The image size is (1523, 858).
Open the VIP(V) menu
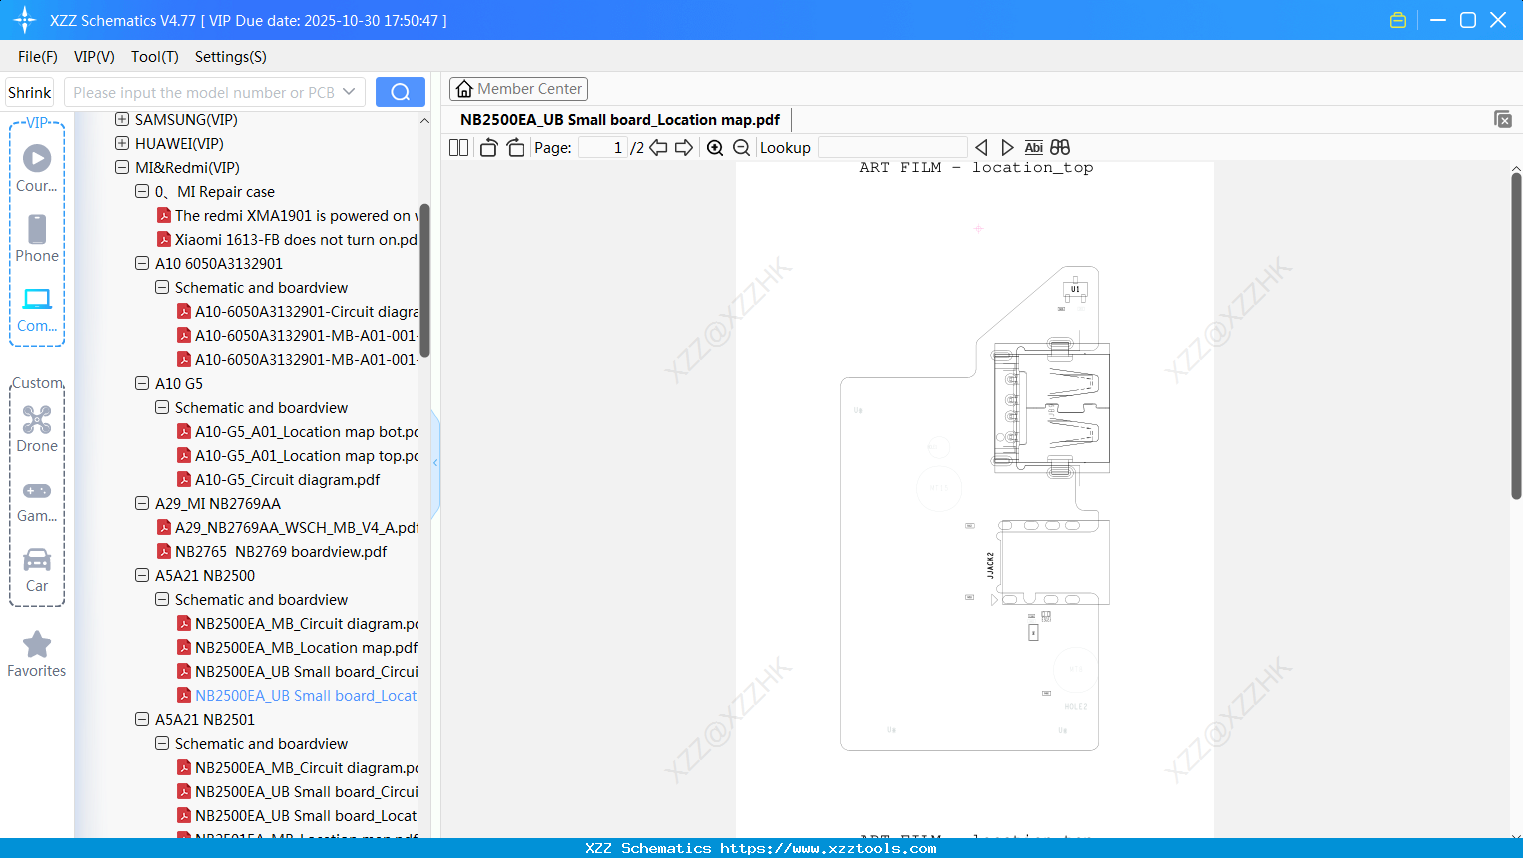(x=94, y=57)
